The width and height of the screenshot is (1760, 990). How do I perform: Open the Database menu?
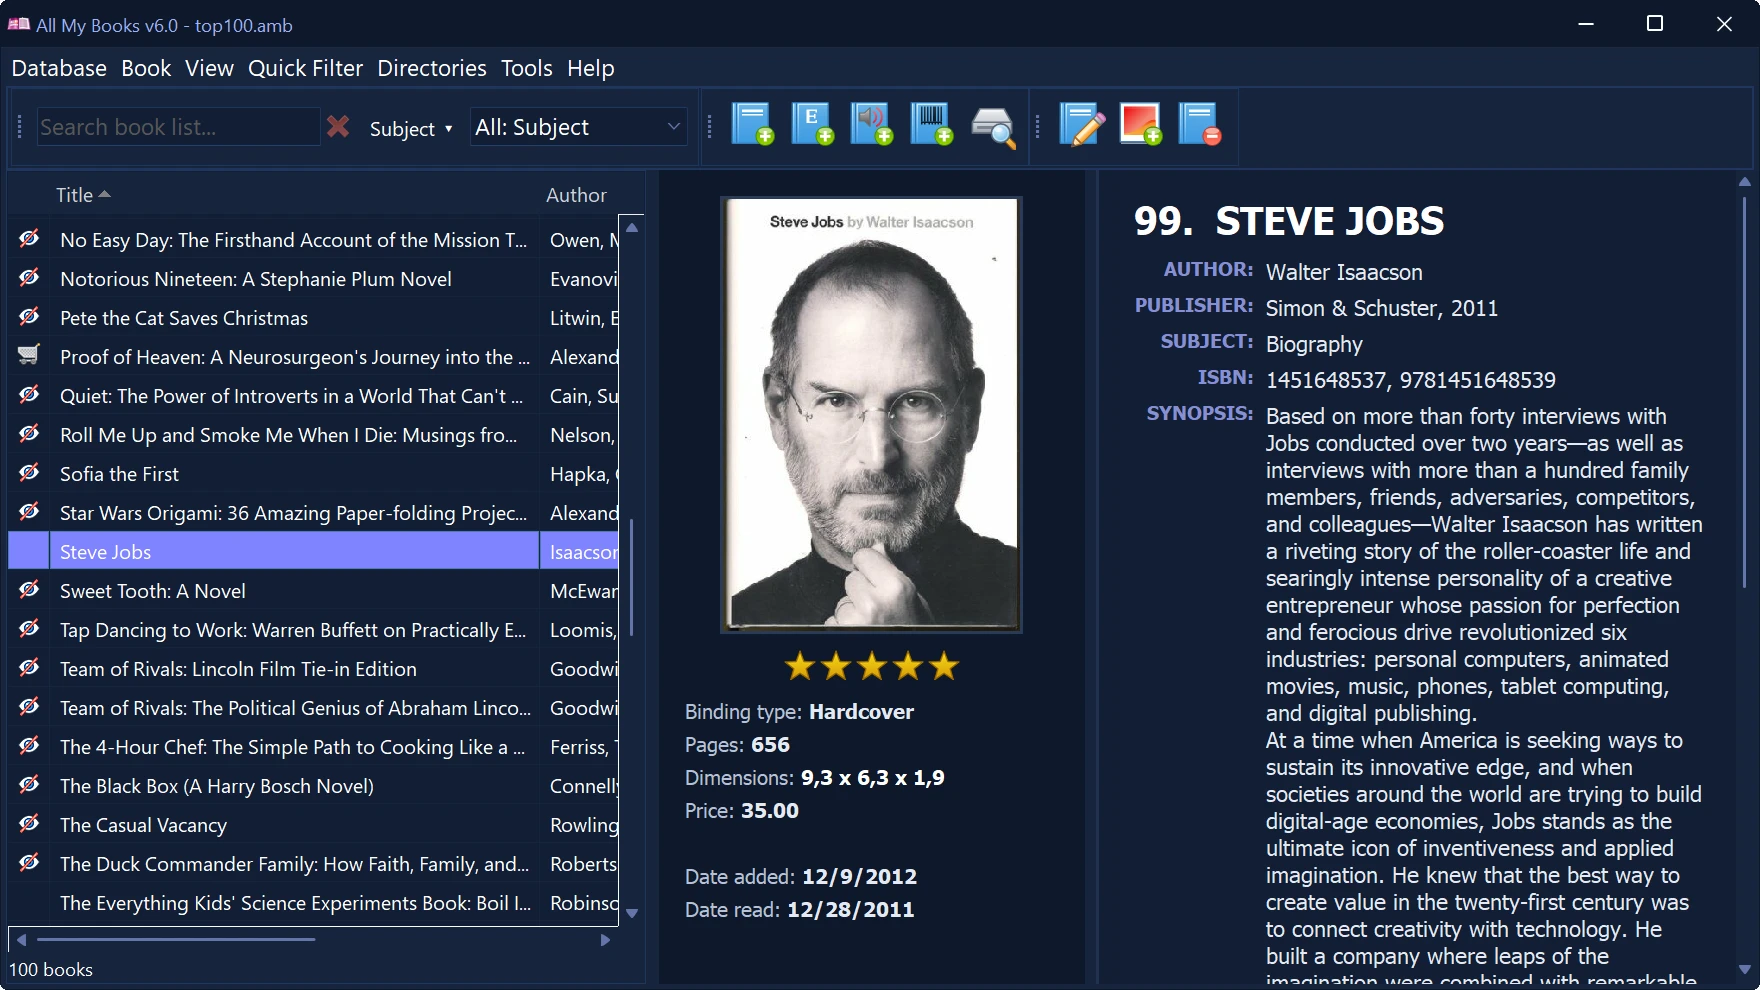click(59, 68)
